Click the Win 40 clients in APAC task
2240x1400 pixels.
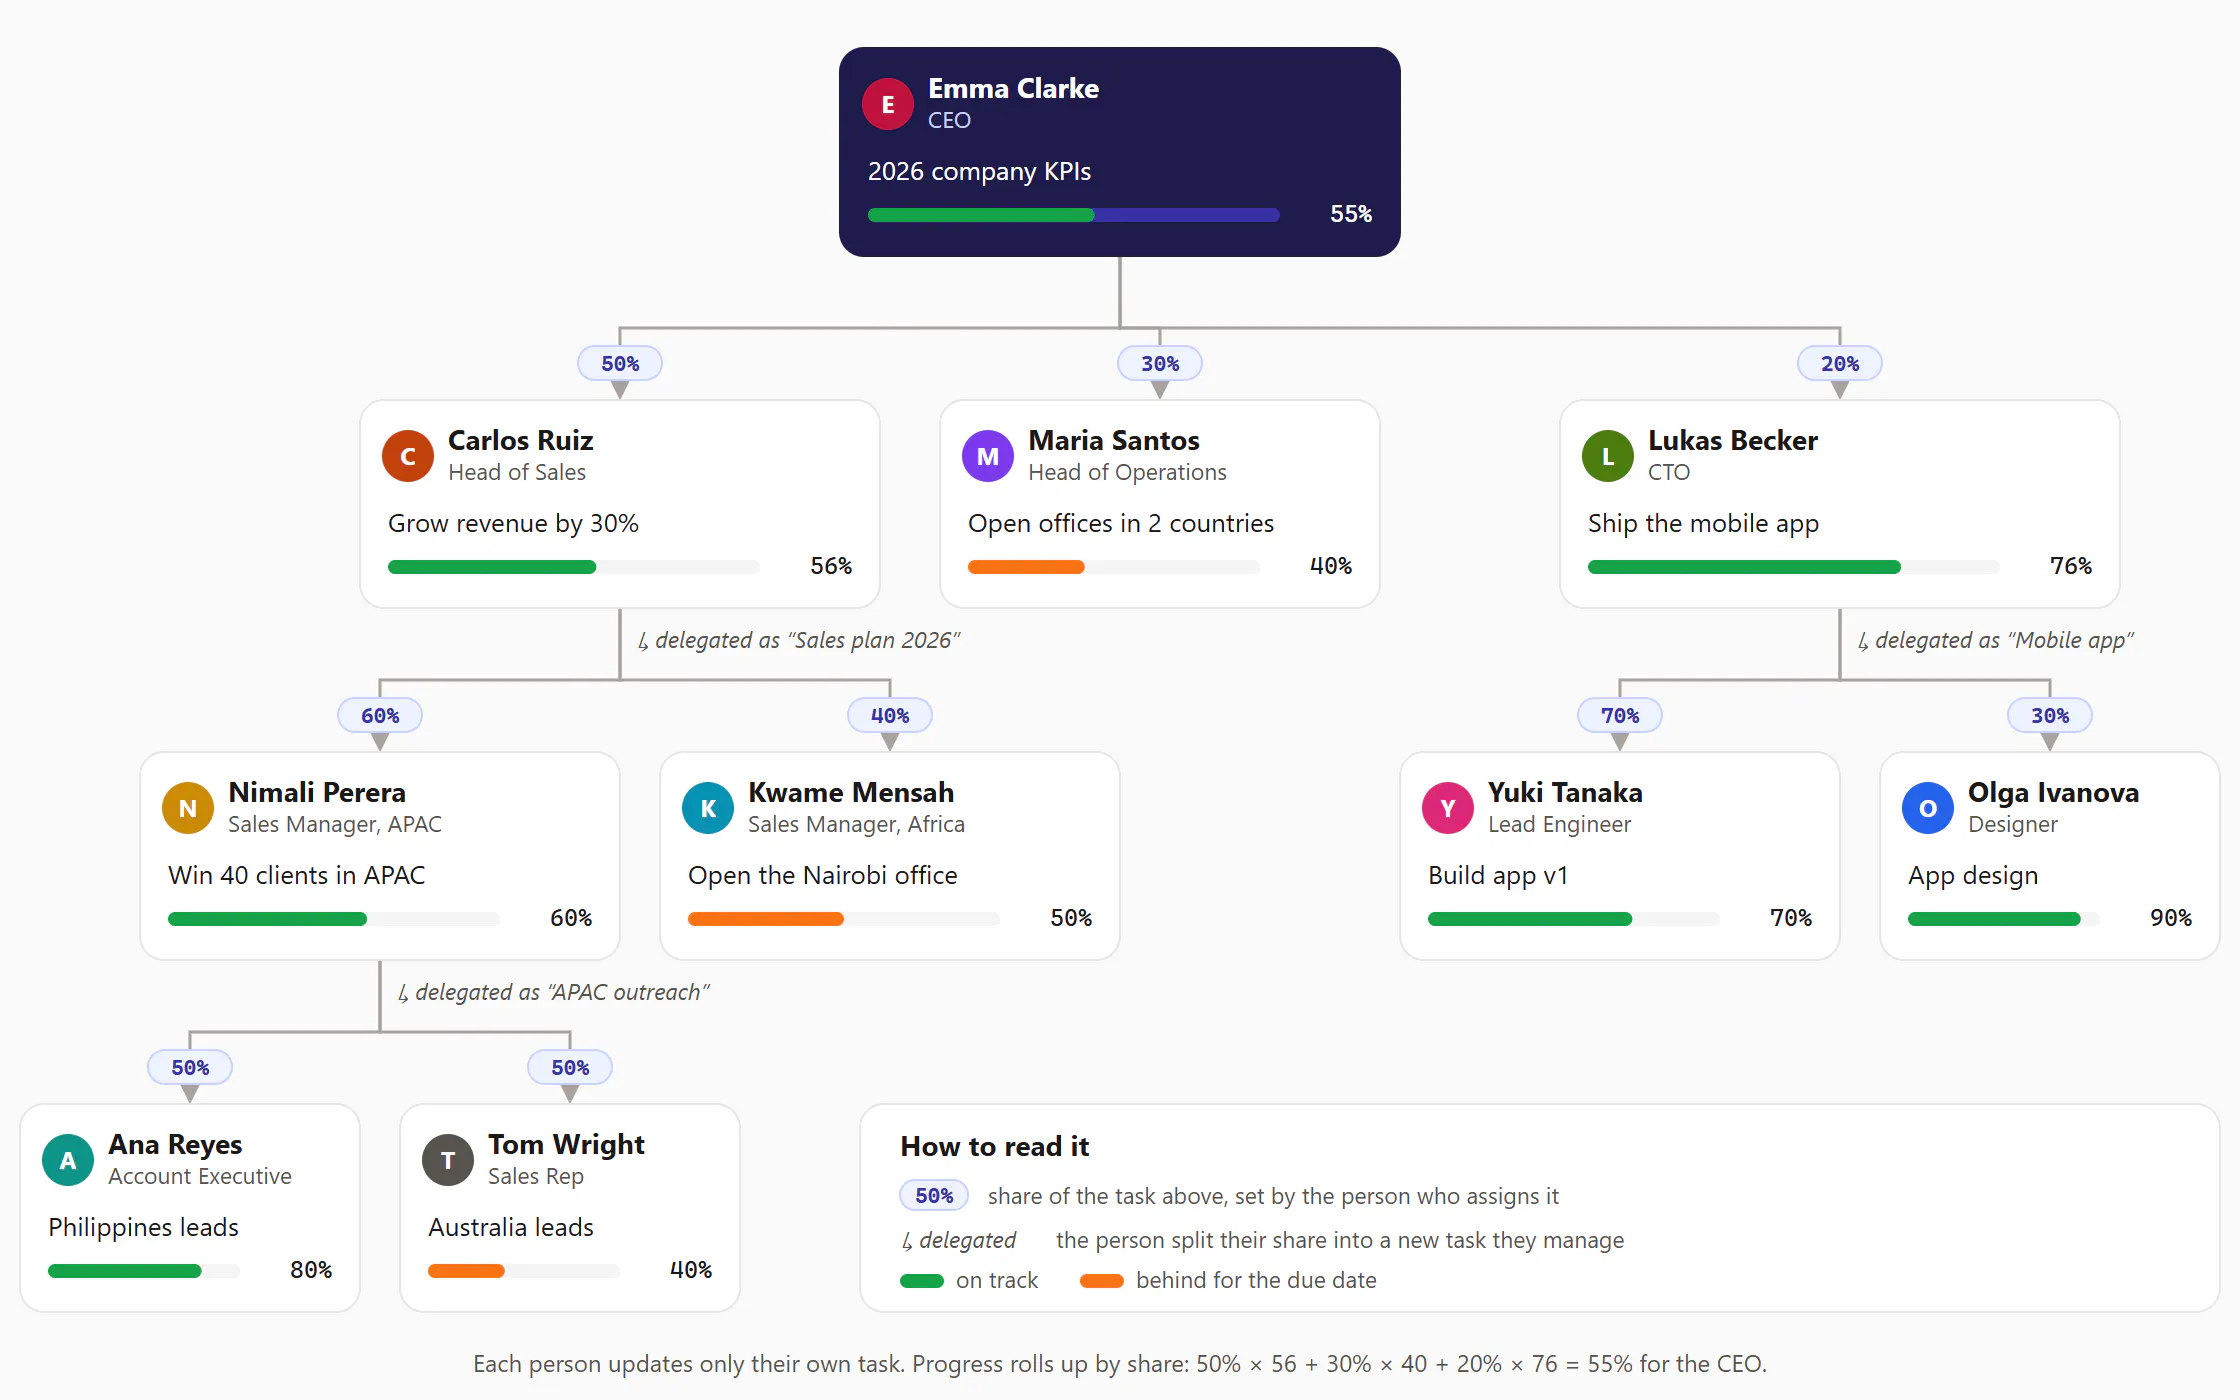297,875
